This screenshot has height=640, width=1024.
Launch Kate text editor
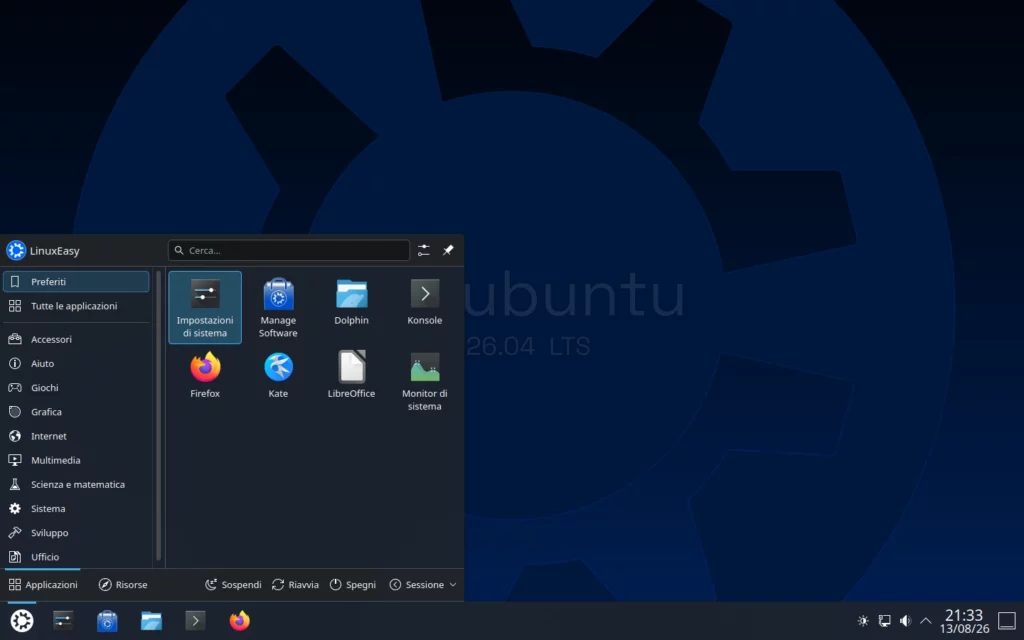click(x=278, y=381)
